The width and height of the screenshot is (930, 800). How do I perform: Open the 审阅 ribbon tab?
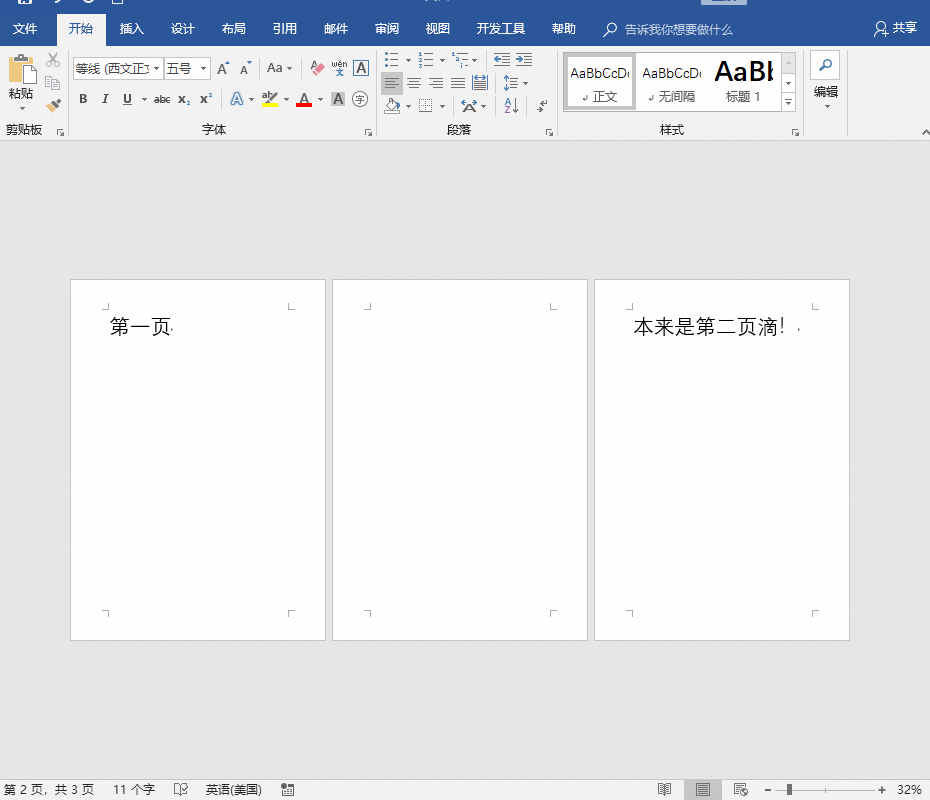(386, 28)
